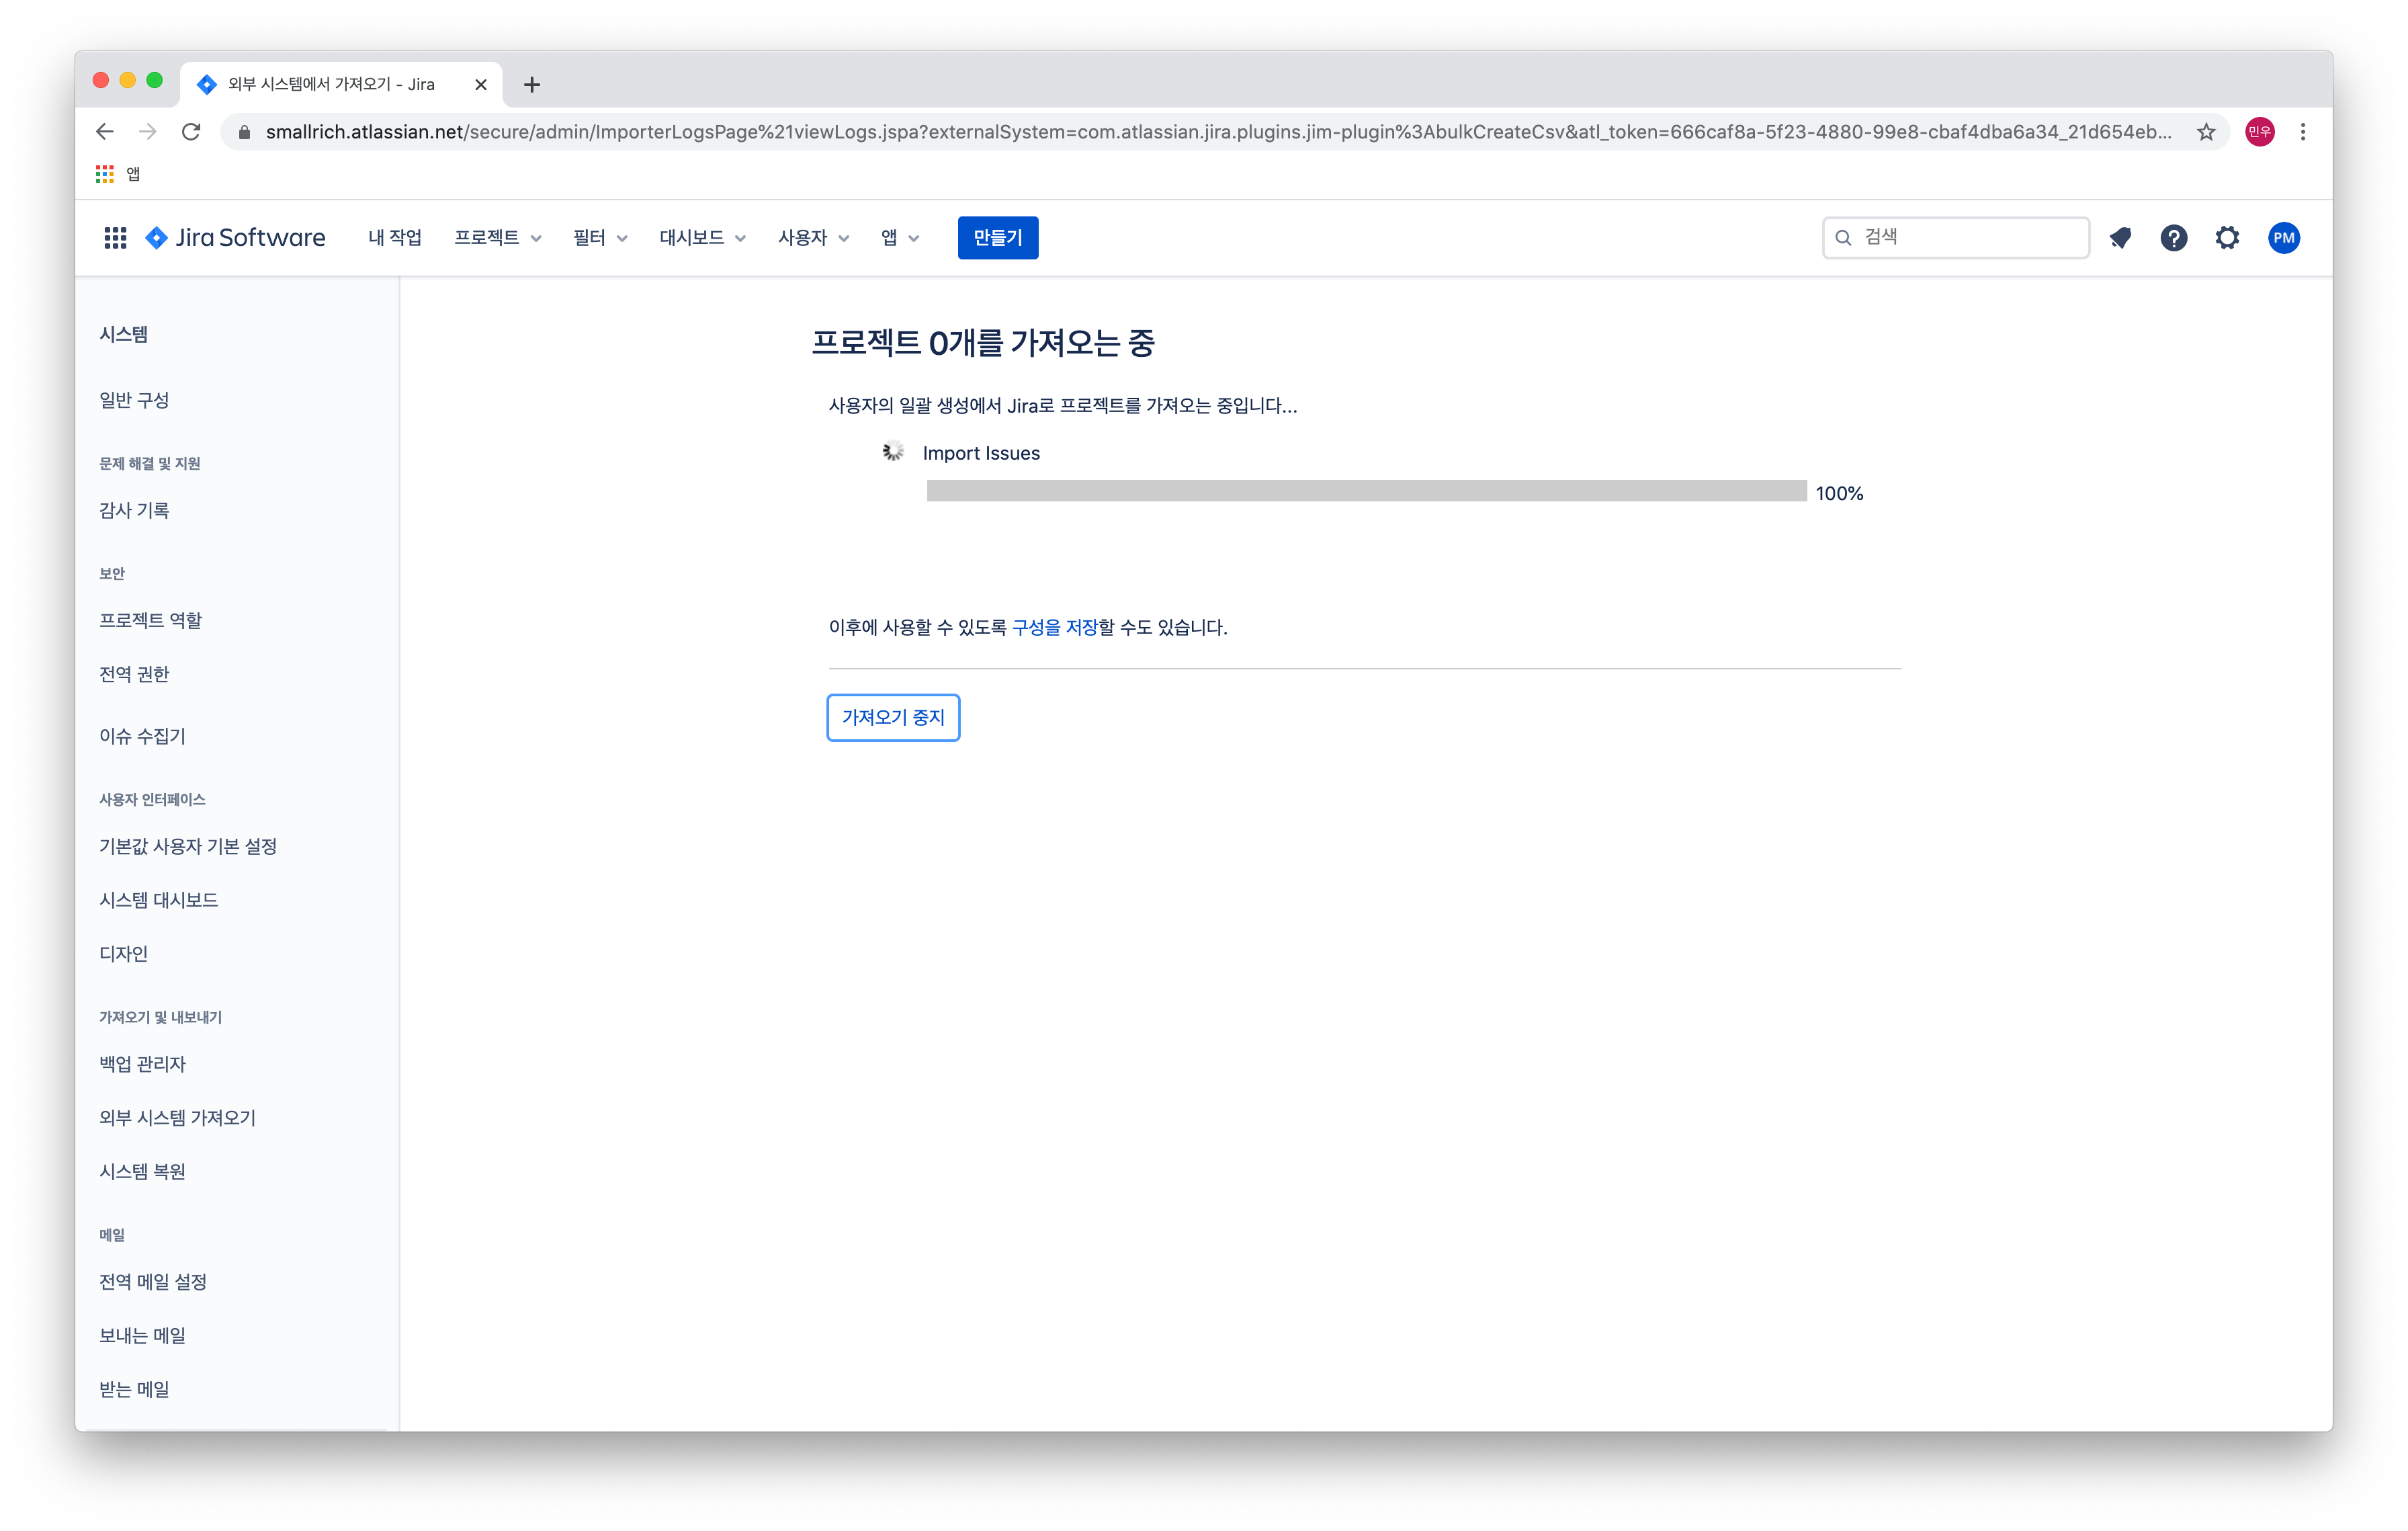Expand the 프로젝트 dropdown menu
The height and width of the screenshot is (1531, 2408).
(497, 237)
